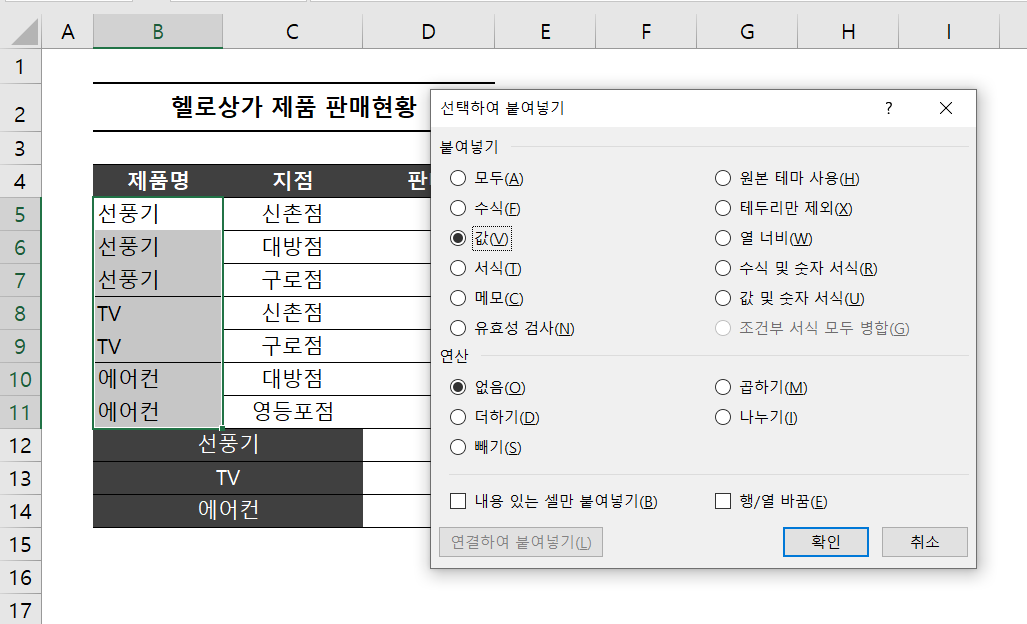Select column H header
This screenshot has height=624, width=1027.
pos(848,32)
